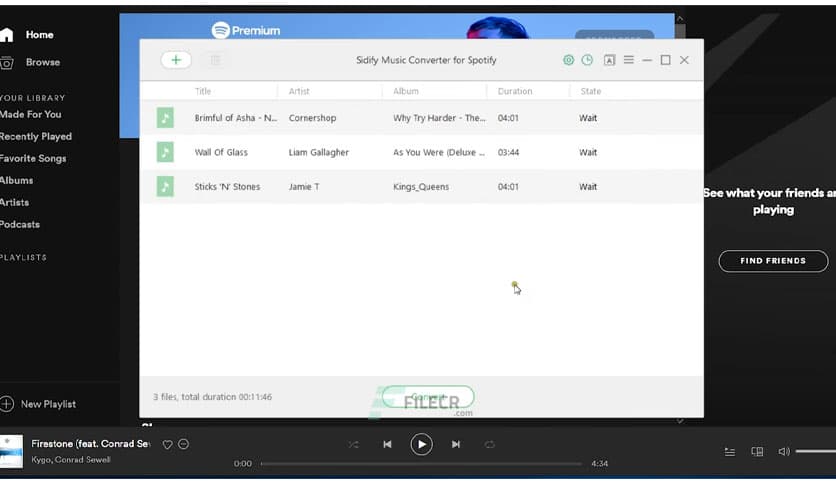
Task: Open the Spotify play queue icon
Action: pyautogui.click(x=730, y=452)
